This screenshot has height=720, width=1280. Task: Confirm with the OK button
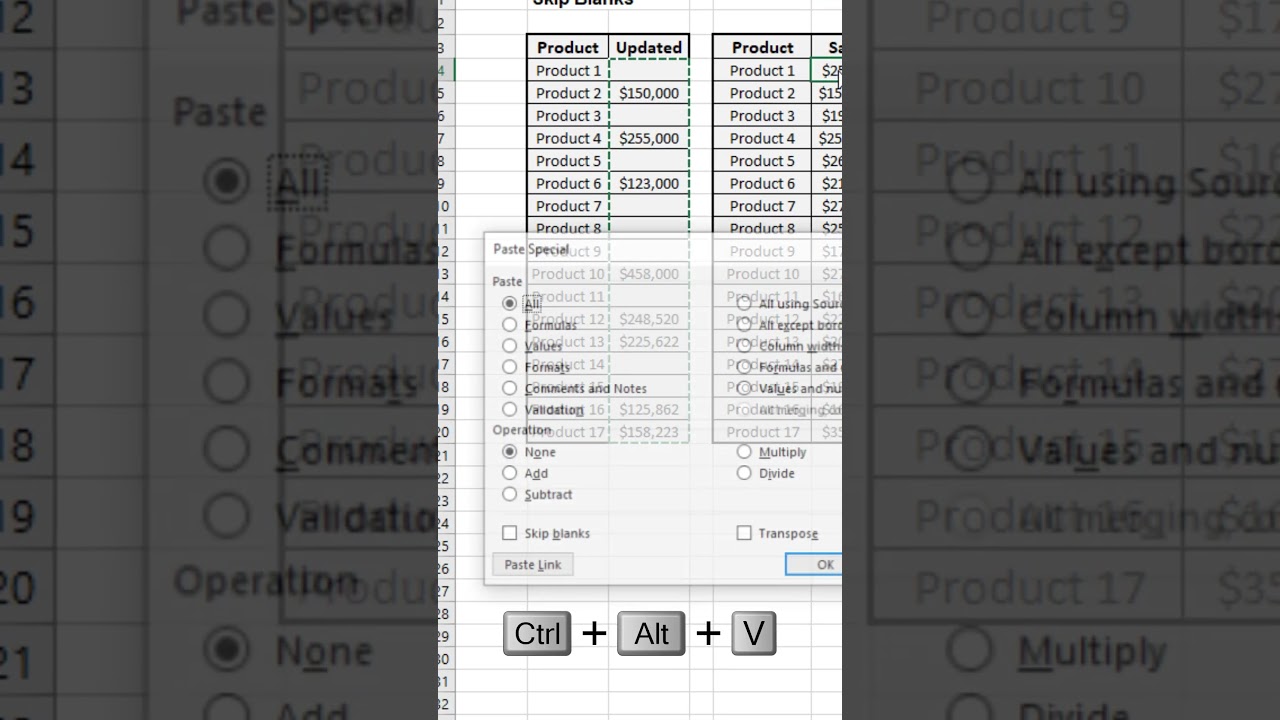coord(814,565)
